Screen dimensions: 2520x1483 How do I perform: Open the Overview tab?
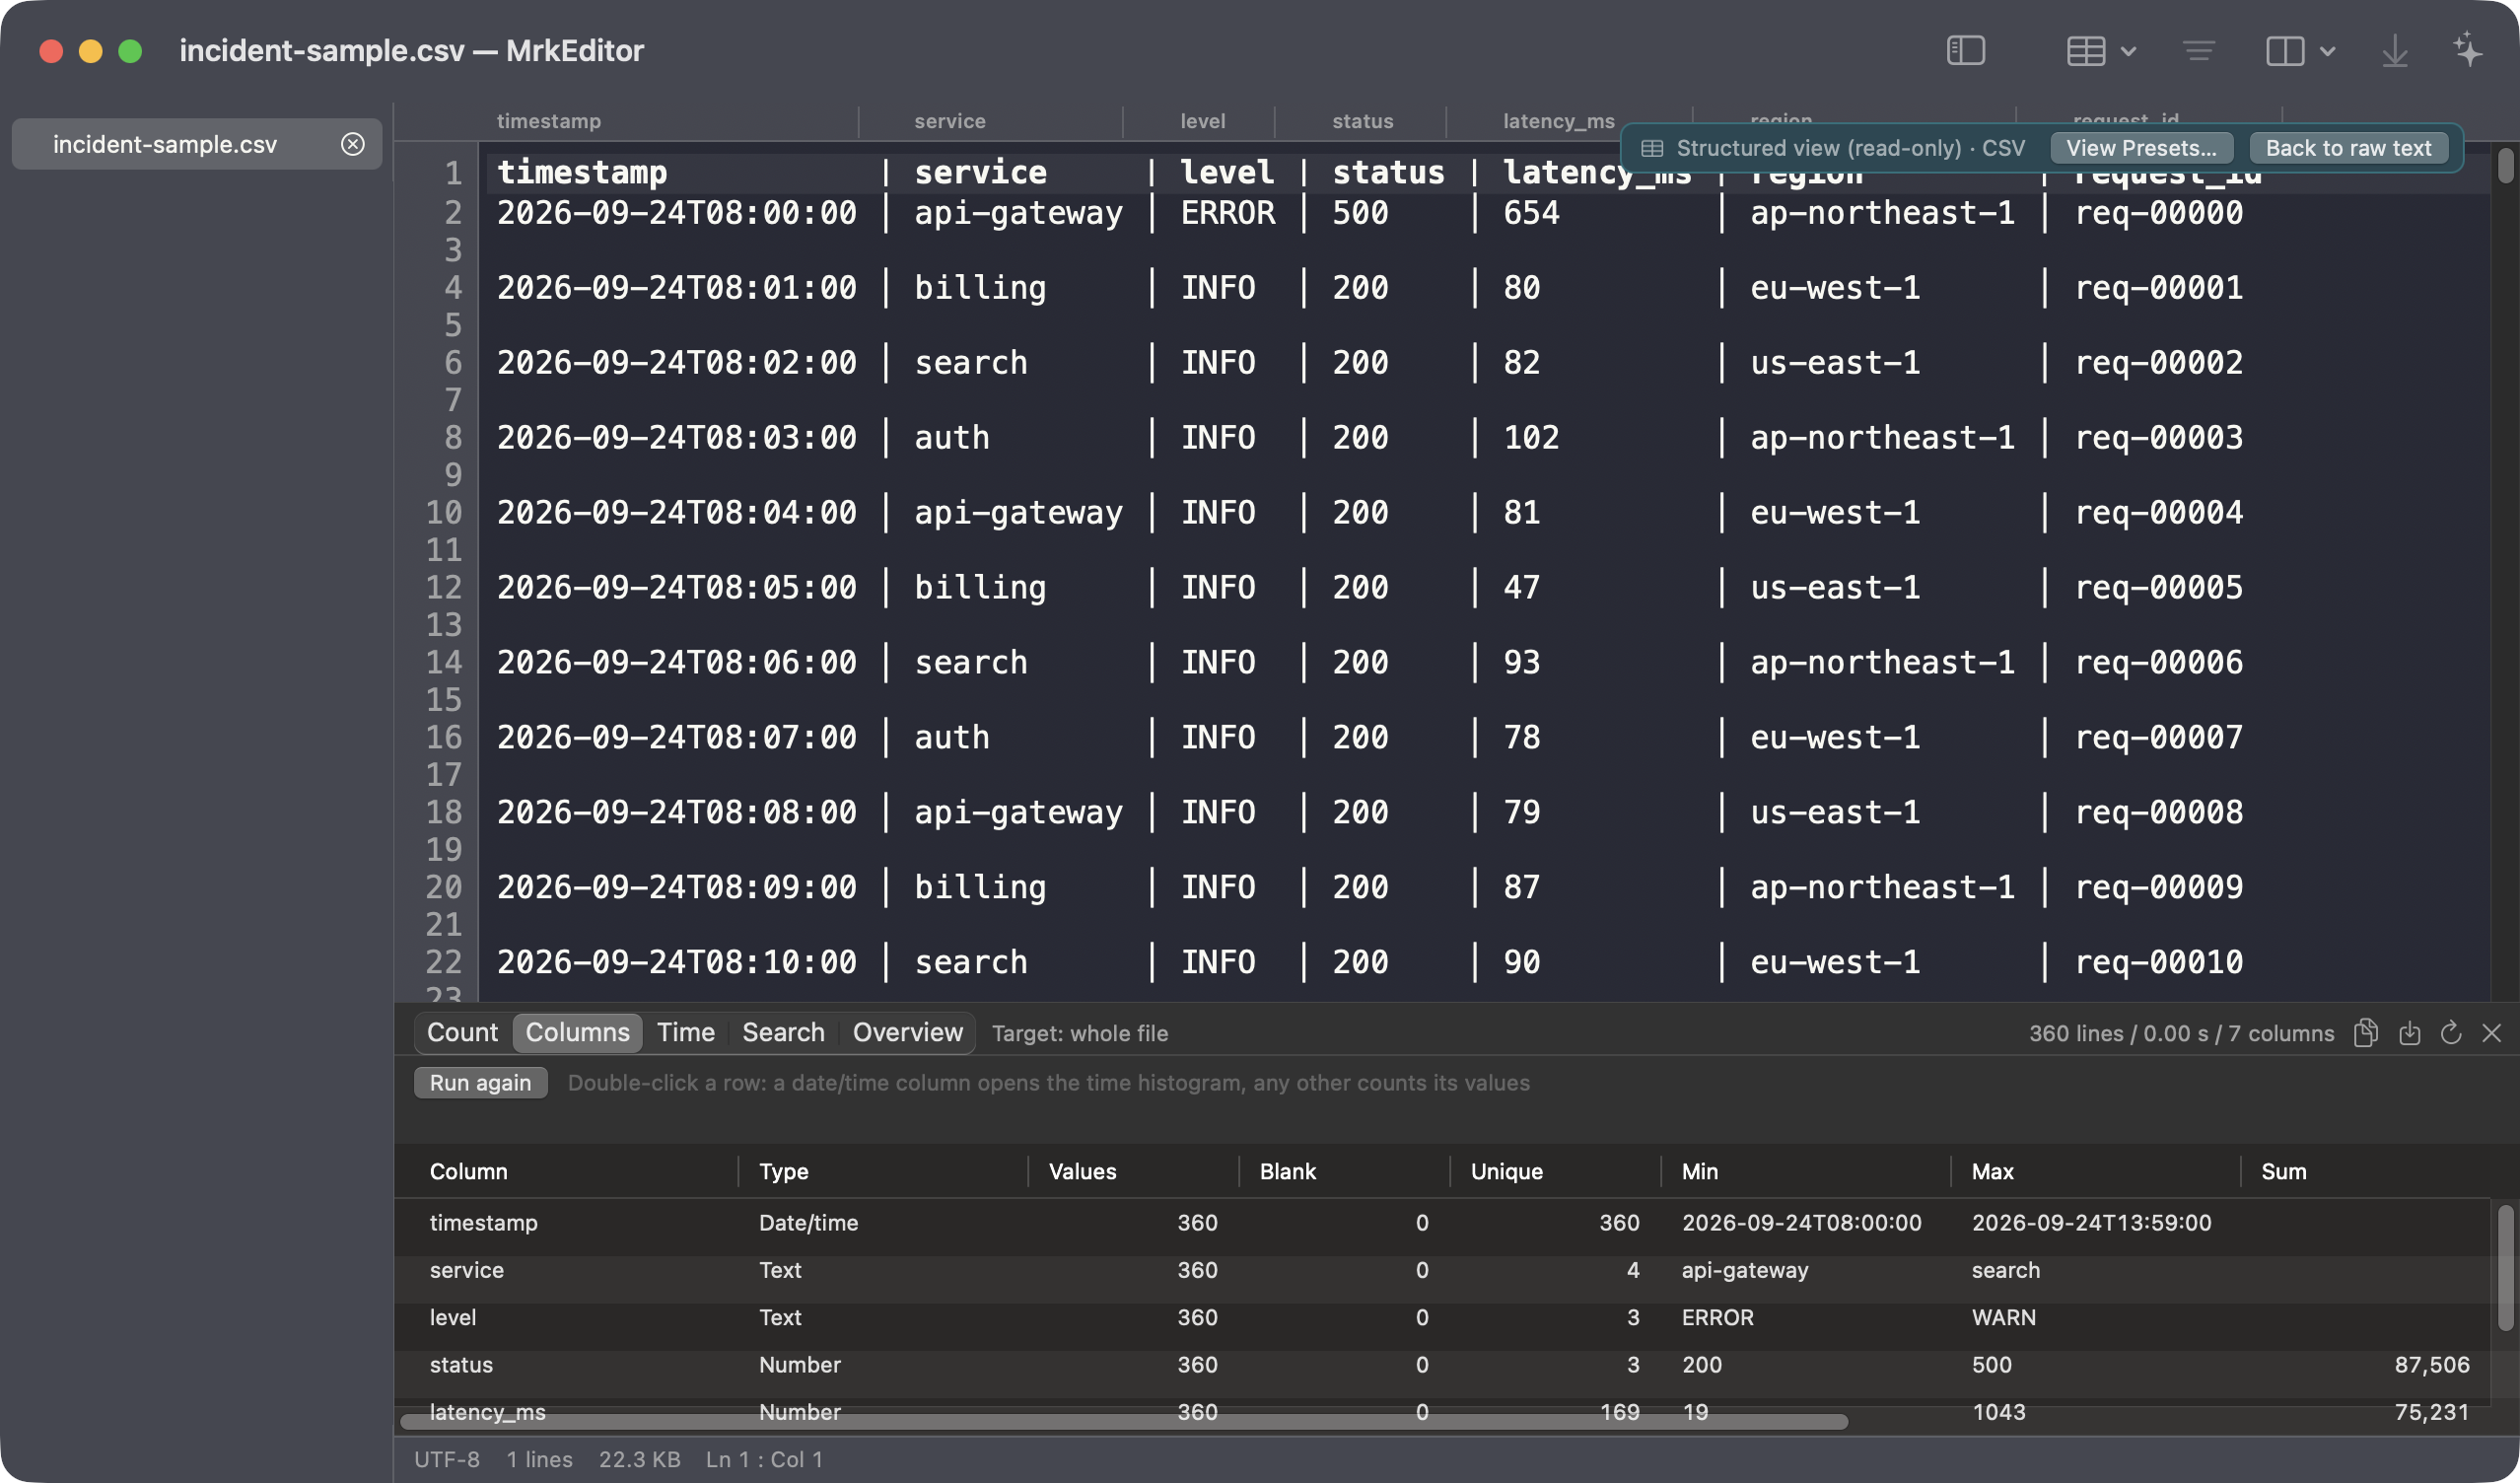[x=907, y=1032]
